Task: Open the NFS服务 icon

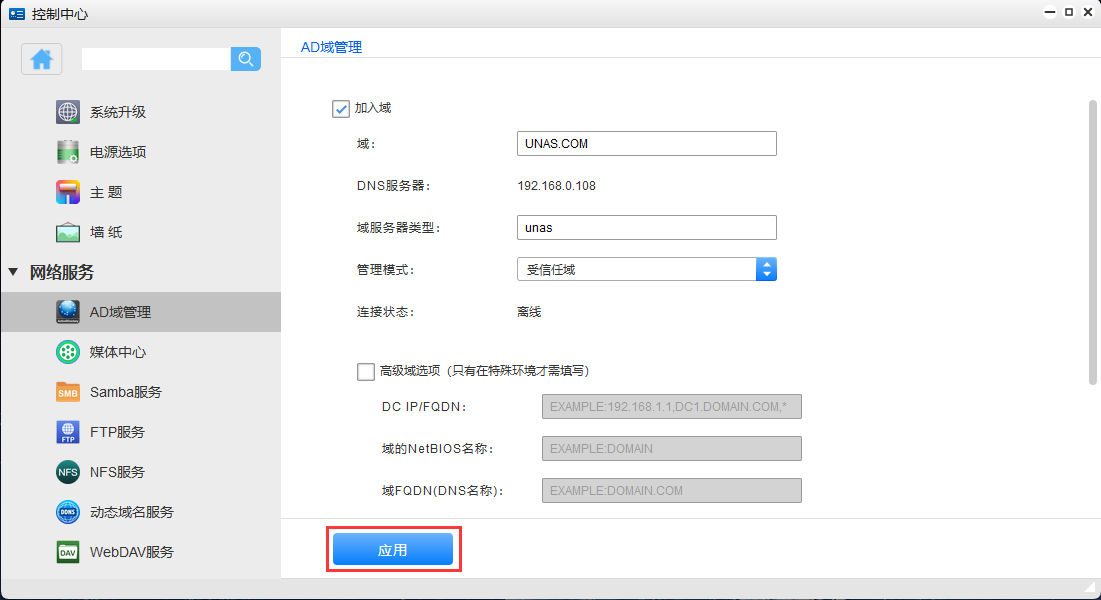Action: coord(68,472)
